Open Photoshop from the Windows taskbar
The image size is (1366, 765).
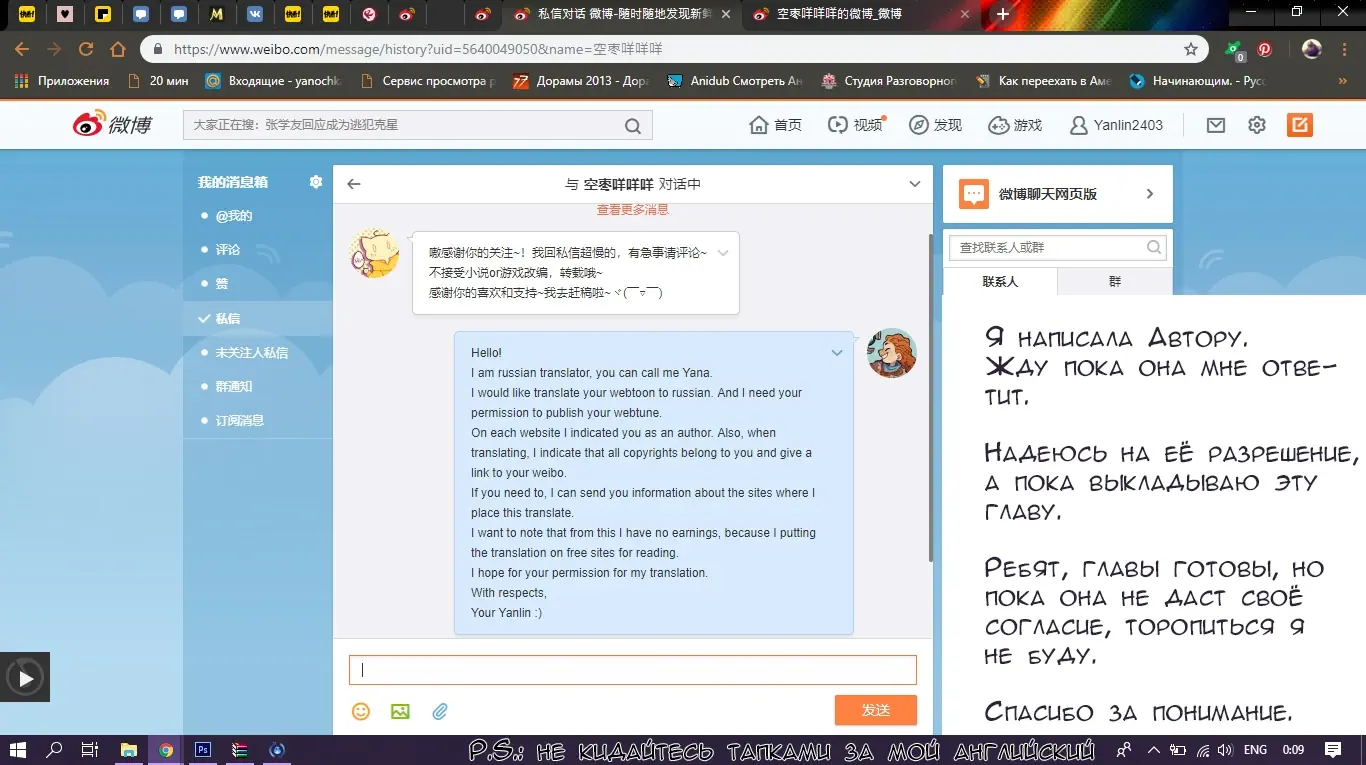pos(203,749)
